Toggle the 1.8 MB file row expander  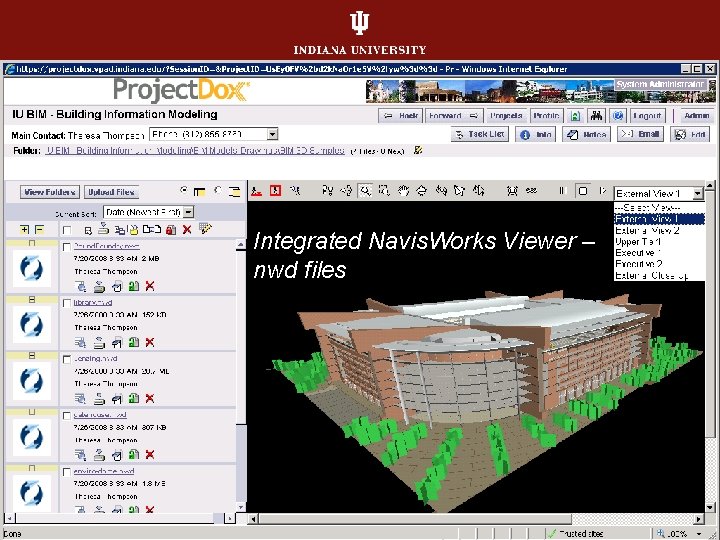click(32, 468)
